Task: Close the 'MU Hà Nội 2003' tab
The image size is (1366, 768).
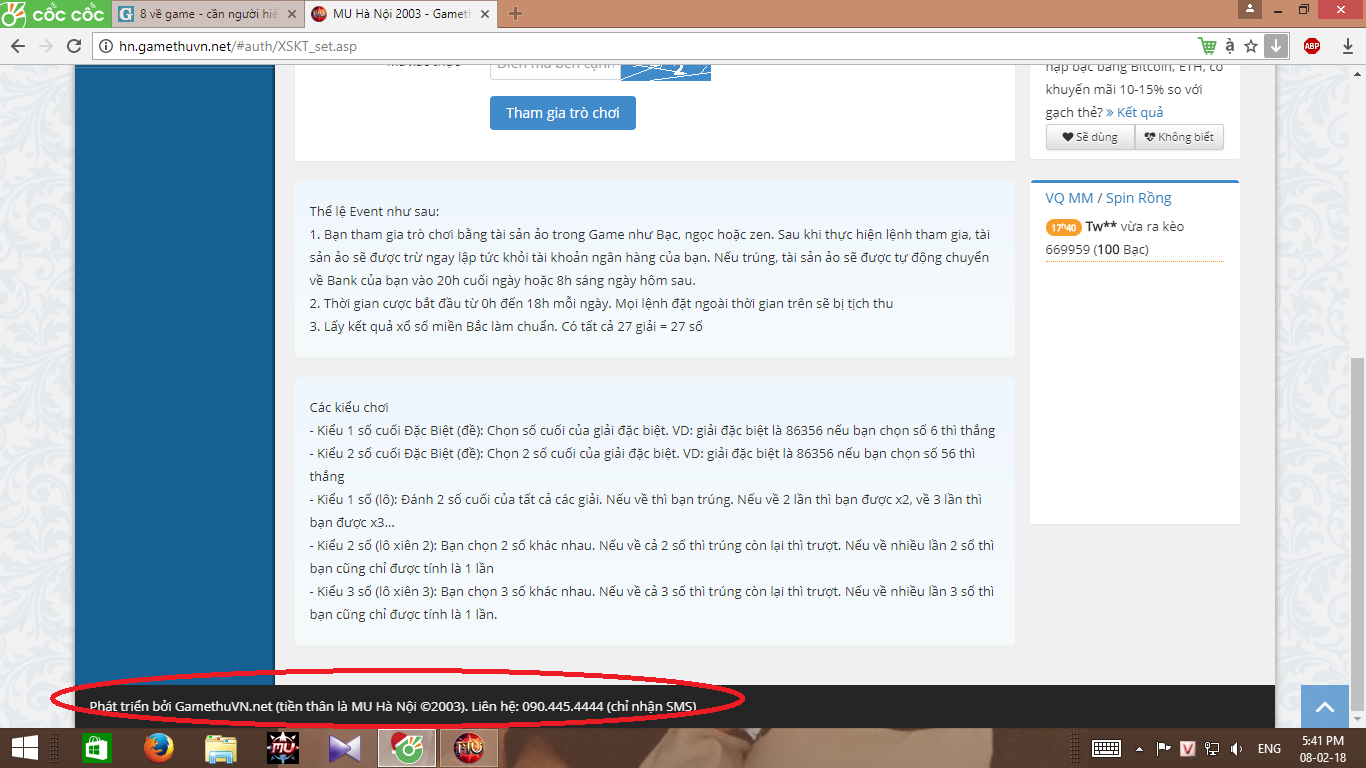Action: point(485,14)
